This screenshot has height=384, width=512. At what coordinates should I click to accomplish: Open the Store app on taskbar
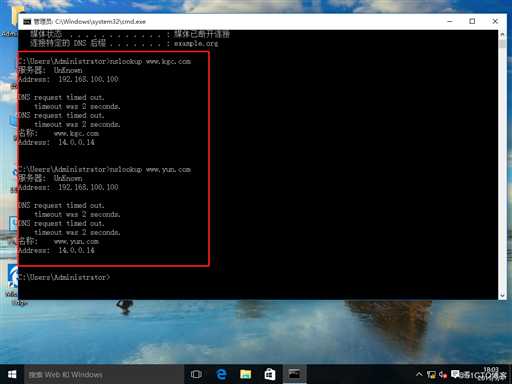point(270,374)
